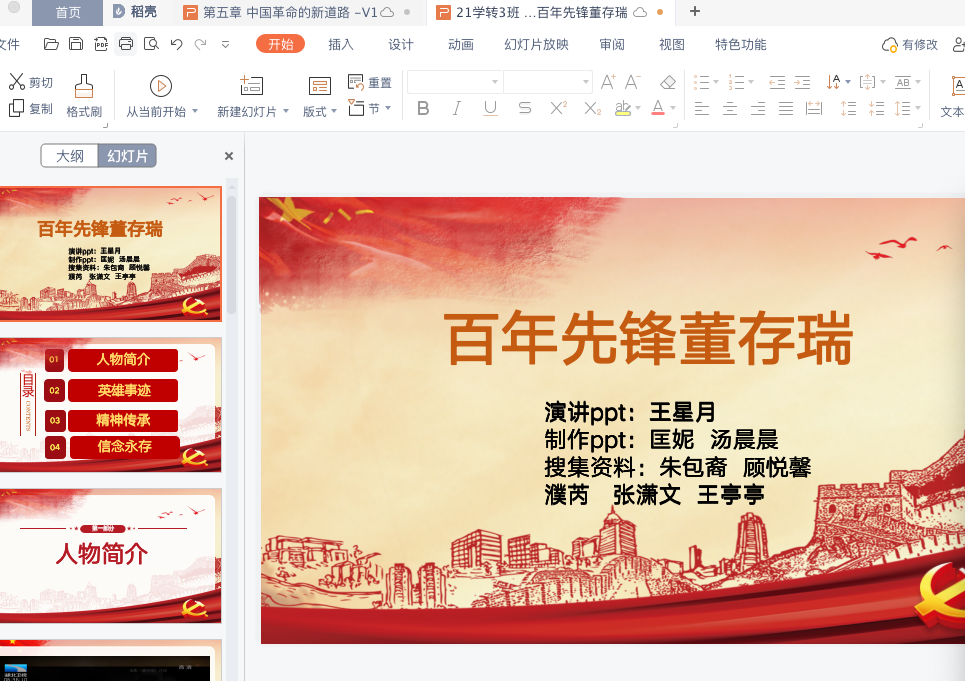Image resolution: width=965 pixels, height=681 pixels.
Task: Toggle bold formatting
Action: [423, 108]
